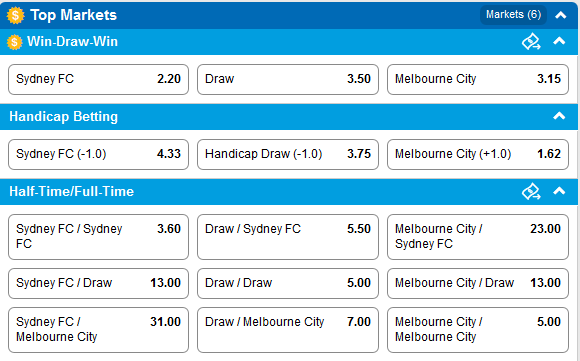Collapse the Handicap Betting market
The width and height of the screenshot is (580, 361).
(x=559, y=116)
